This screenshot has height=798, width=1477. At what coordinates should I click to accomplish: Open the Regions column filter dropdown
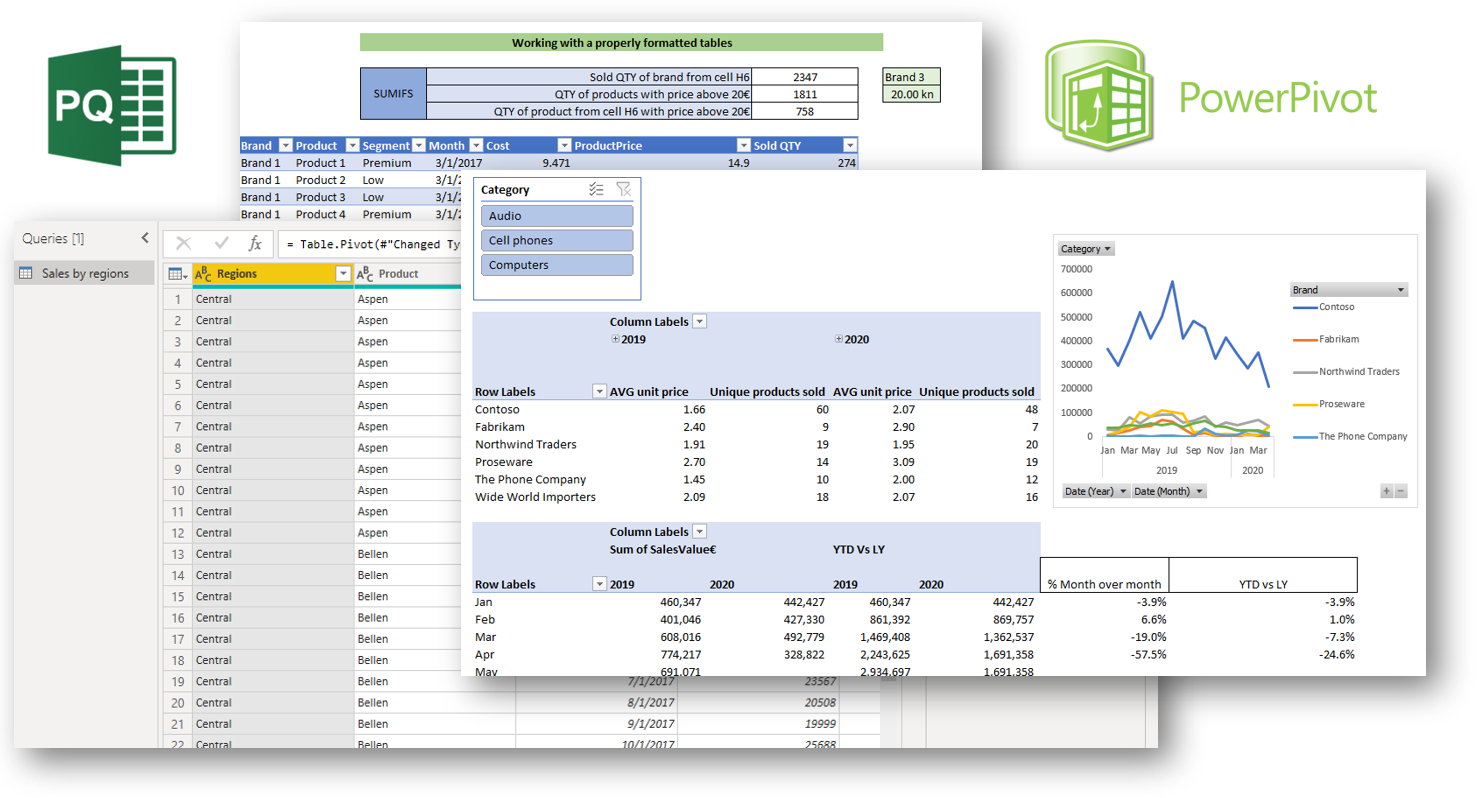point(343,274)
